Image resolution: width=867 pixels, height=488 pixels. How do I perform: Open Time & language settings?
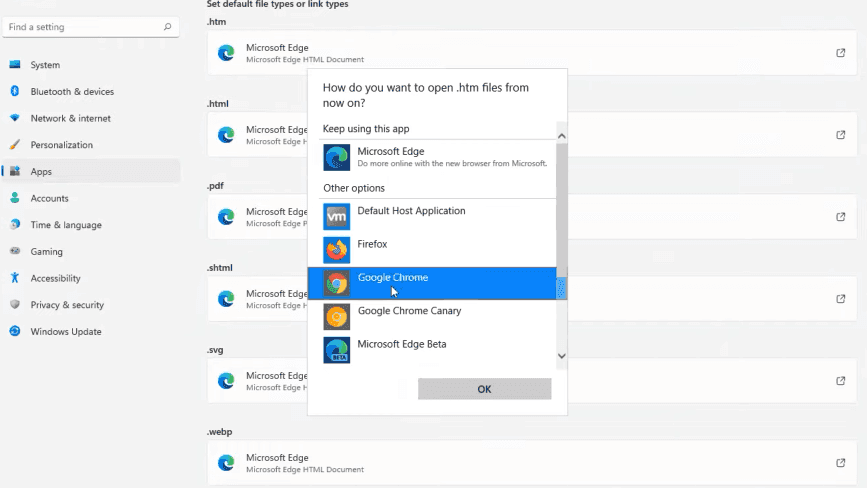pos(91,224)
